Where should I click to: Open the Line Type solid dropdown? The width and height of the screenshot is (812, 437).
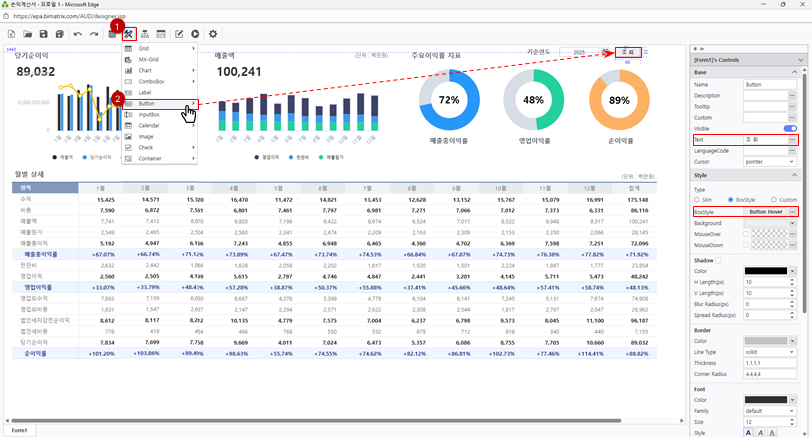coord(772,351)
